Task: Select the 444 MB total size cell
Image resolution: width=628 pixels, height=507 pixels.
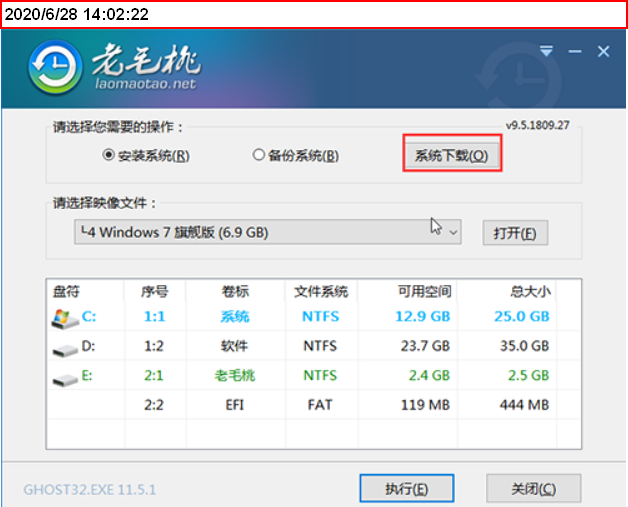Action: [x=524, y=405]
